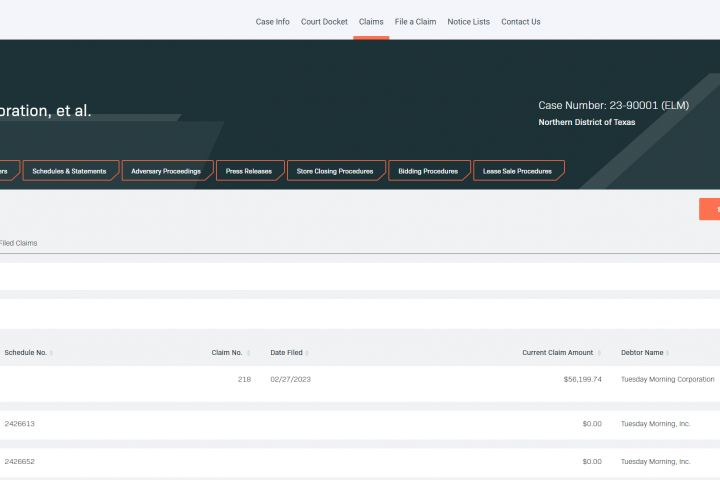
Task: Open Bidding Procedures
Action: [429, 171]
